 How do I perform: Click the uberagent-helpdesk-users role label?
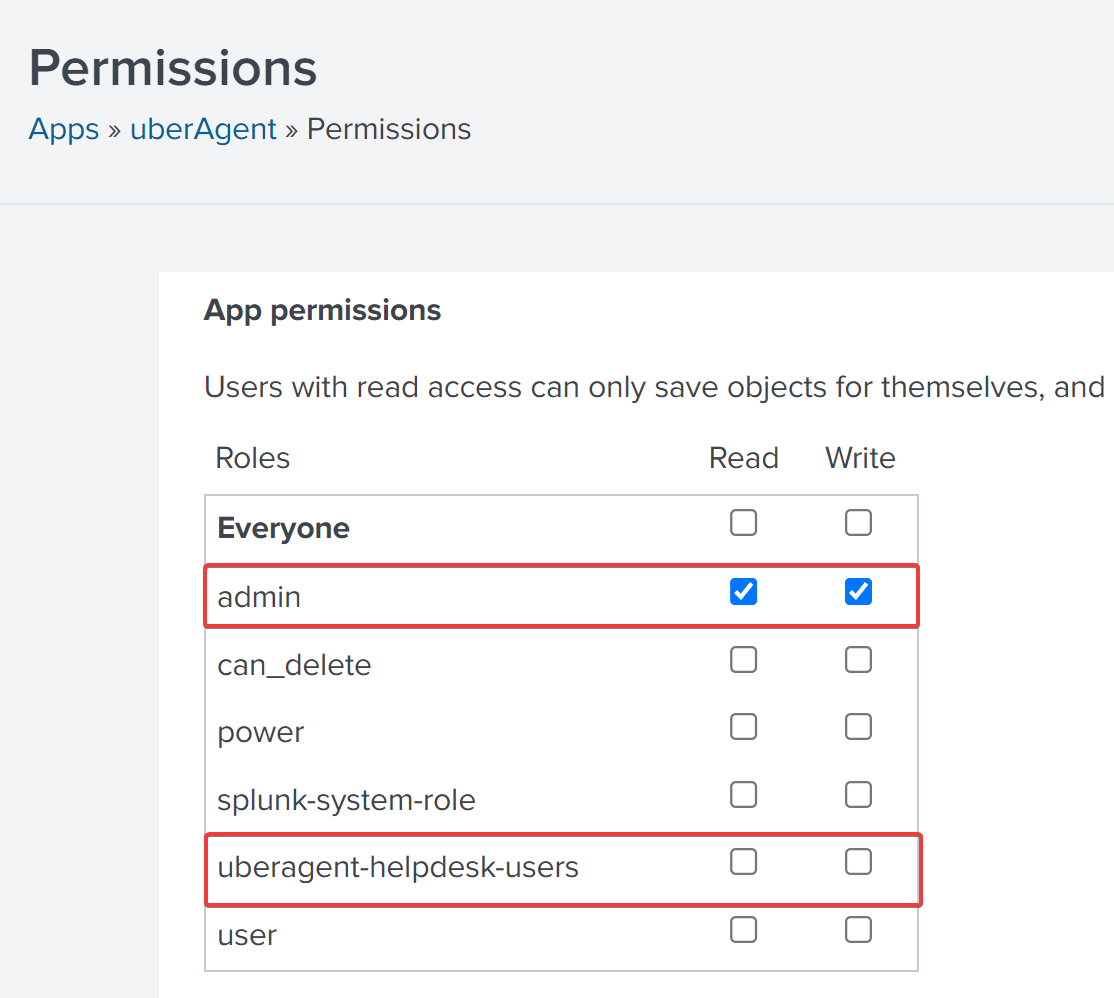pos(398,867)
